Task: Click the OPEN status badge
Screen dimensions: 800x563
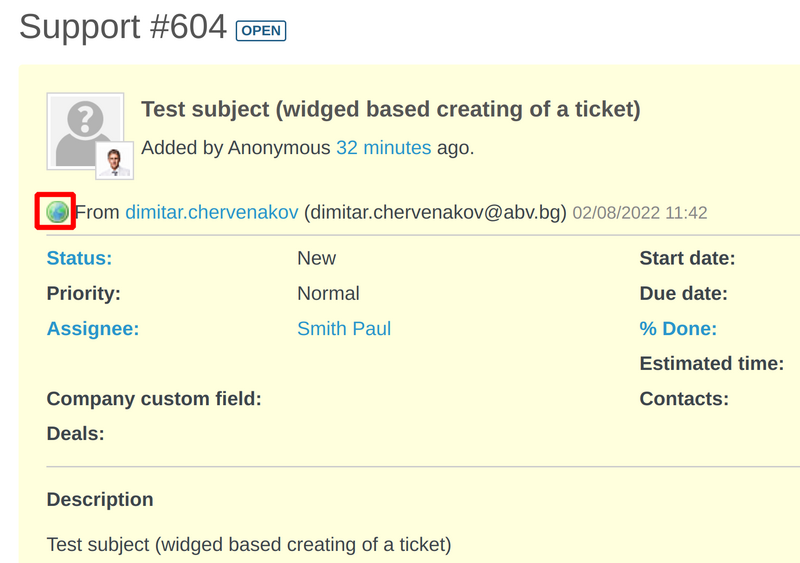Action: pyautogui.click(x=261, y=30)
